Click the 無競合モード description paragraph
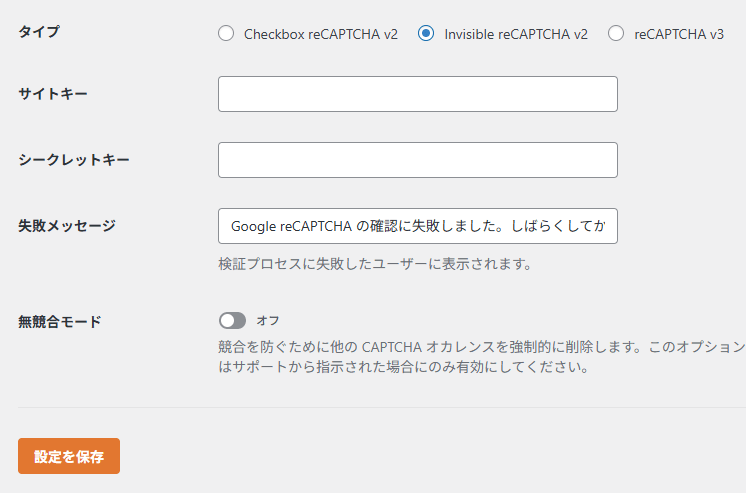The width and height of the screenshot is (746, 493). click(x=480, y=357)
